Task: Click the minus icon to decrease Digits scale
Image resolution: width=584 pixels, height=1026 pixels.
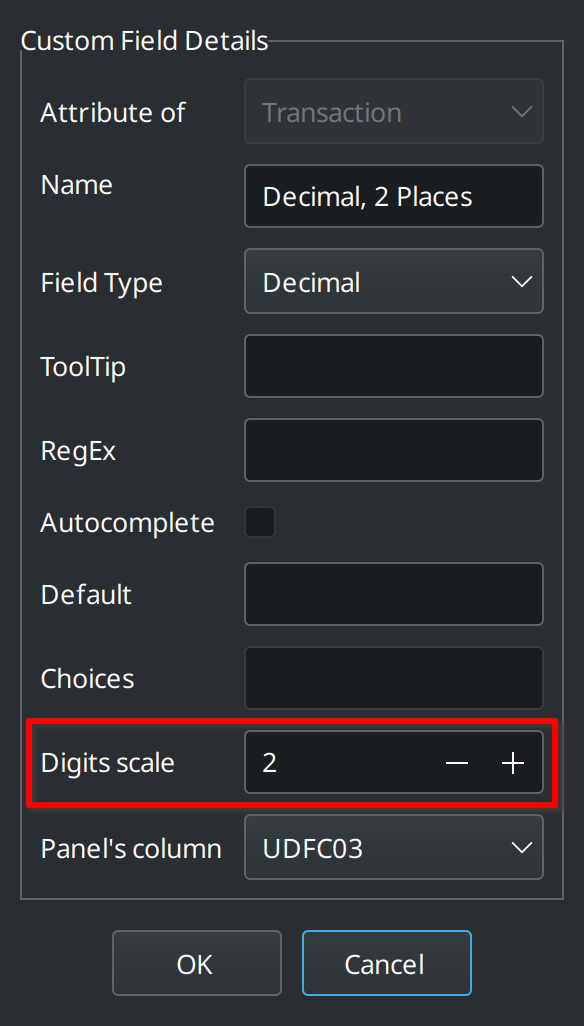Action: pyautogui.click(x=457, y=762)
